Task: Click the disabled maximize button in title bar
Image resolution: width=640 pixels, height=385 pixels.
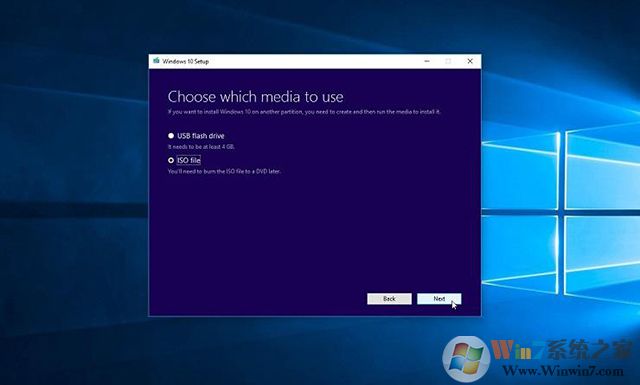Action: pyautogui.click(x=448, y=61)
